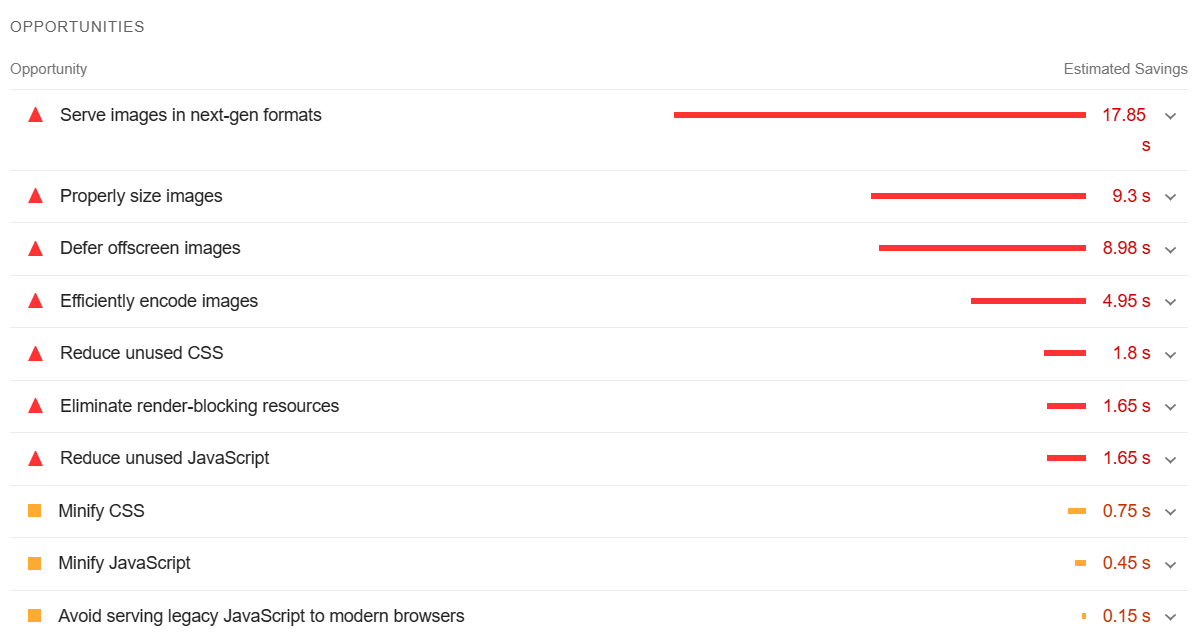Click the red savings bar for Properly size images
Screen dimensions: 1193x642
point(978,196)
